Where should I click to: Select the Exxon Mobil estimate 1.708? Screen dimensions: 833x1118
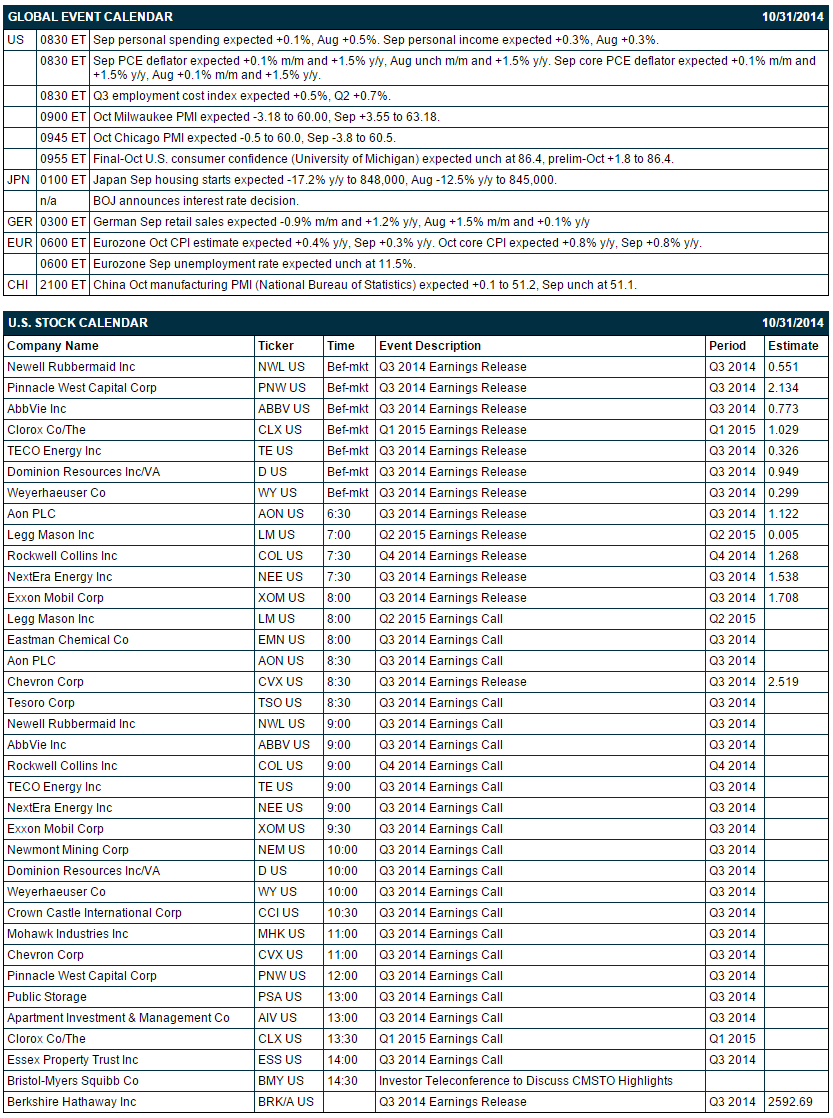coord(783,598)
